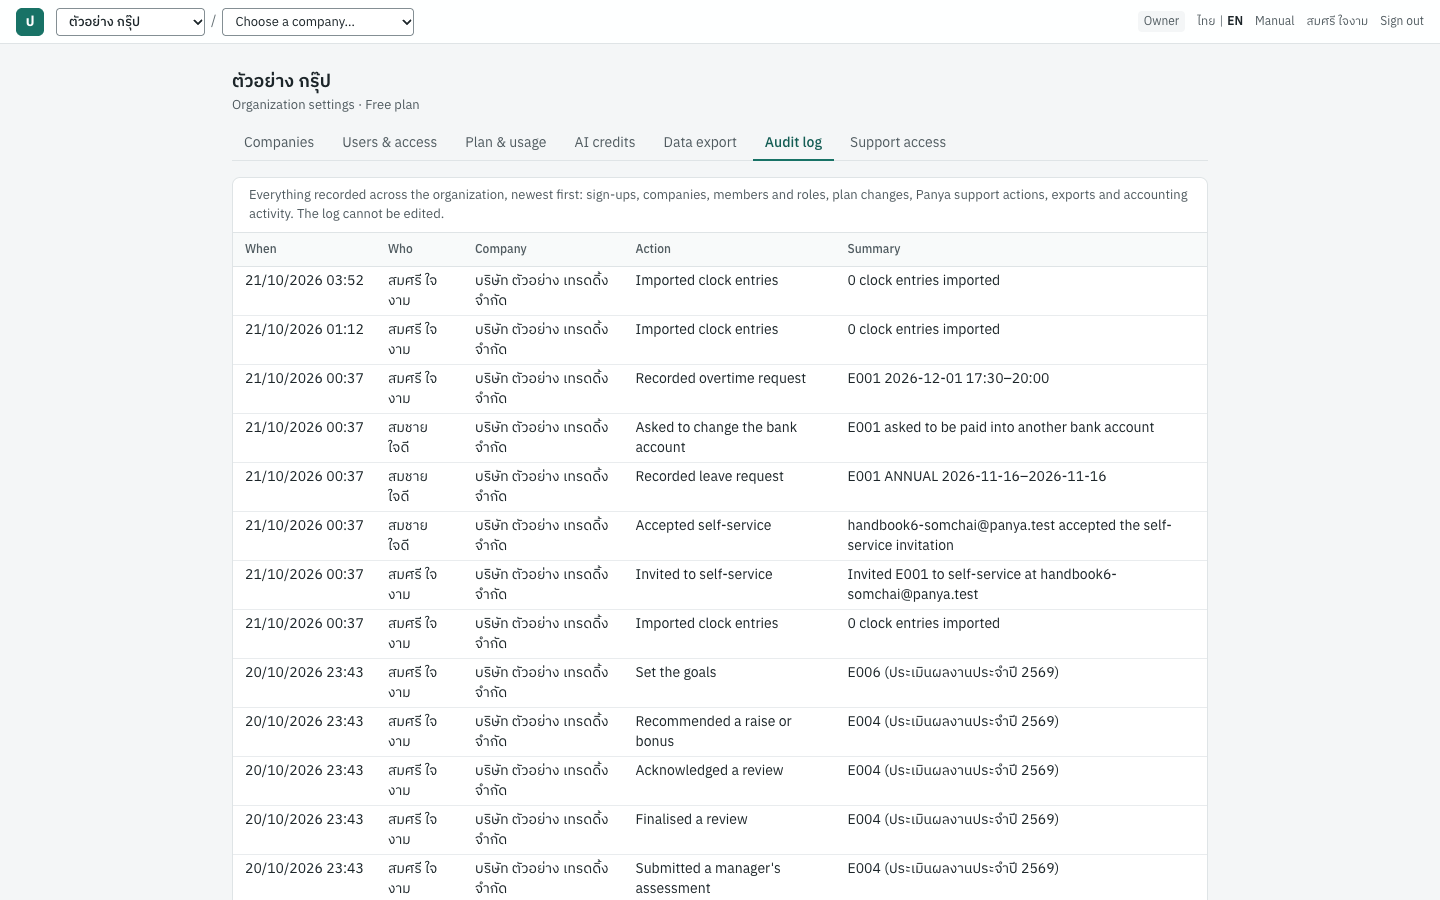Switch to the Users & access tab
This screenshot has height=900, width=1440.
(x=390, y=142)
